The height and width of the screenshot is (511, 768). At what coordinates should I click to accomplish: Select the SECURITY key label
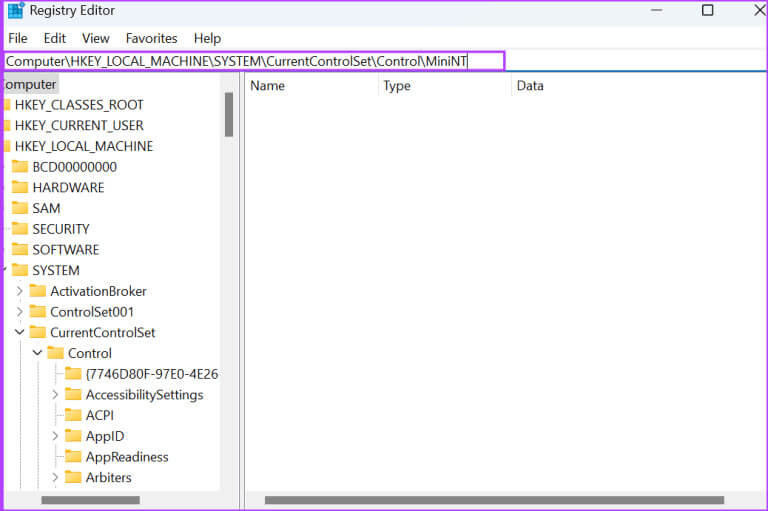pos(61,229)
